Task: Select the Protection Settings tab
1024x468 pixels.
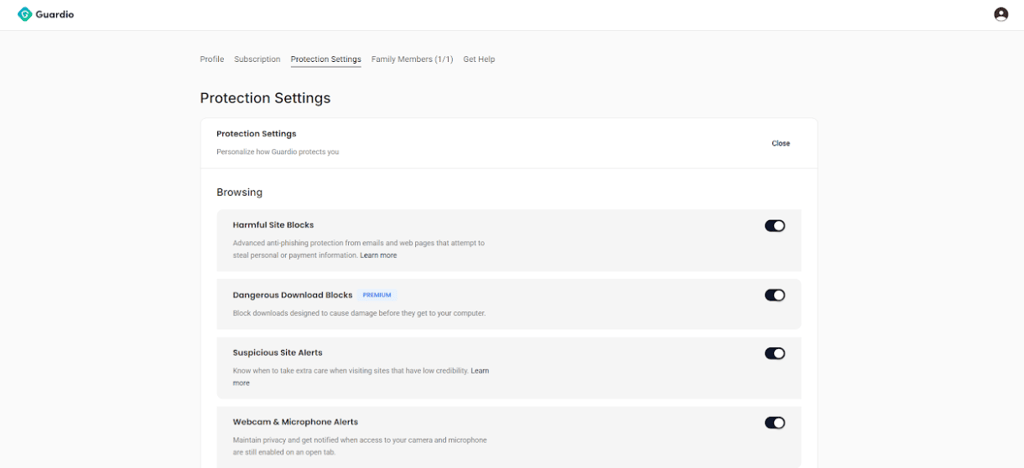Action: coord(326,59)
